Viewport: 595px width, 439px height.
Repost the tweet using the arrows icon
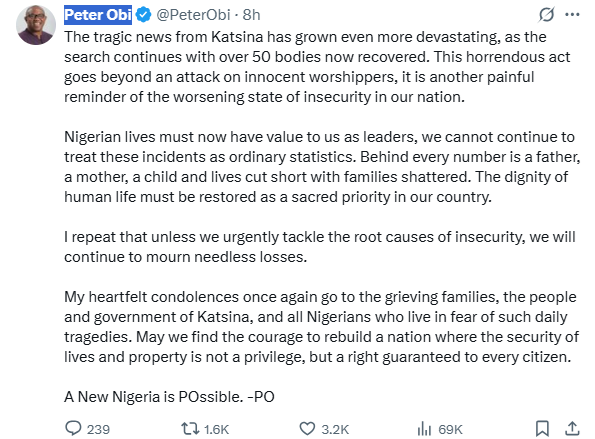point(190,429)
